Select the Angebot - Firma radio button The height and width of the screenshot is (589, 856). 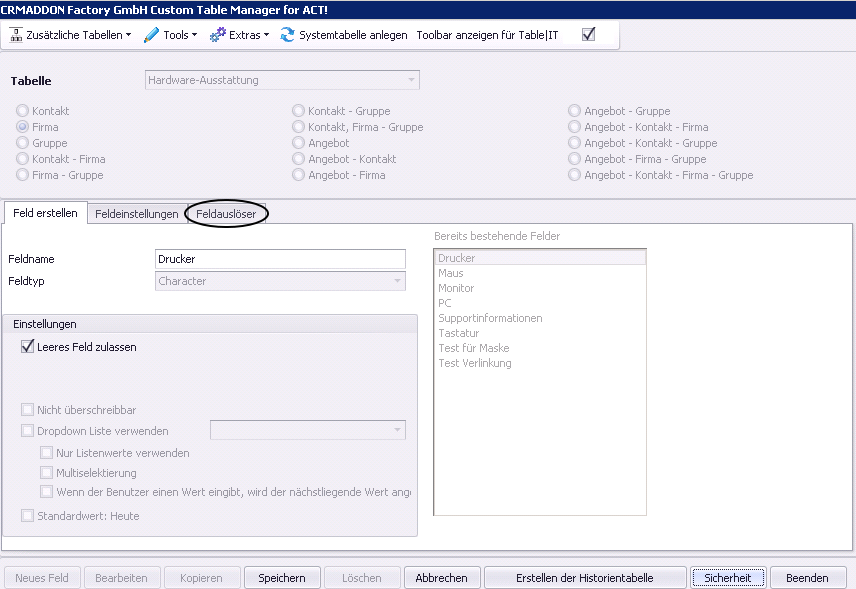(298, 175)
